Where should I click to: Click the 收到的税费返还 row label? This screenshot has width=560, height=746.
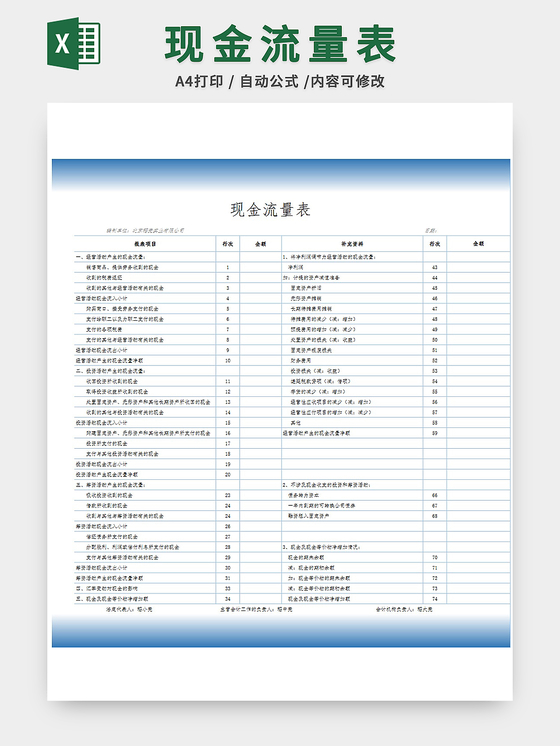(104, 277)
